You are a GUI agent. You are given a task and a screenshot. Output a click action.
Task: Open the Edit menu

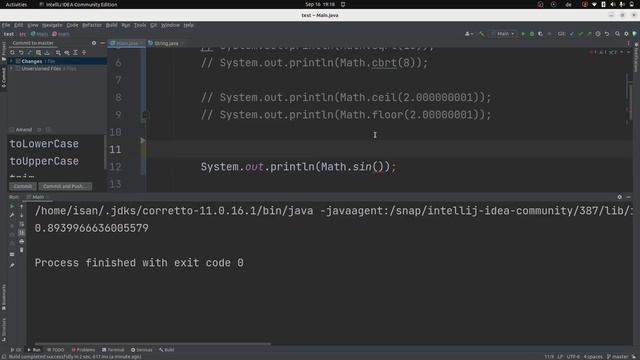tap(18, 25)
